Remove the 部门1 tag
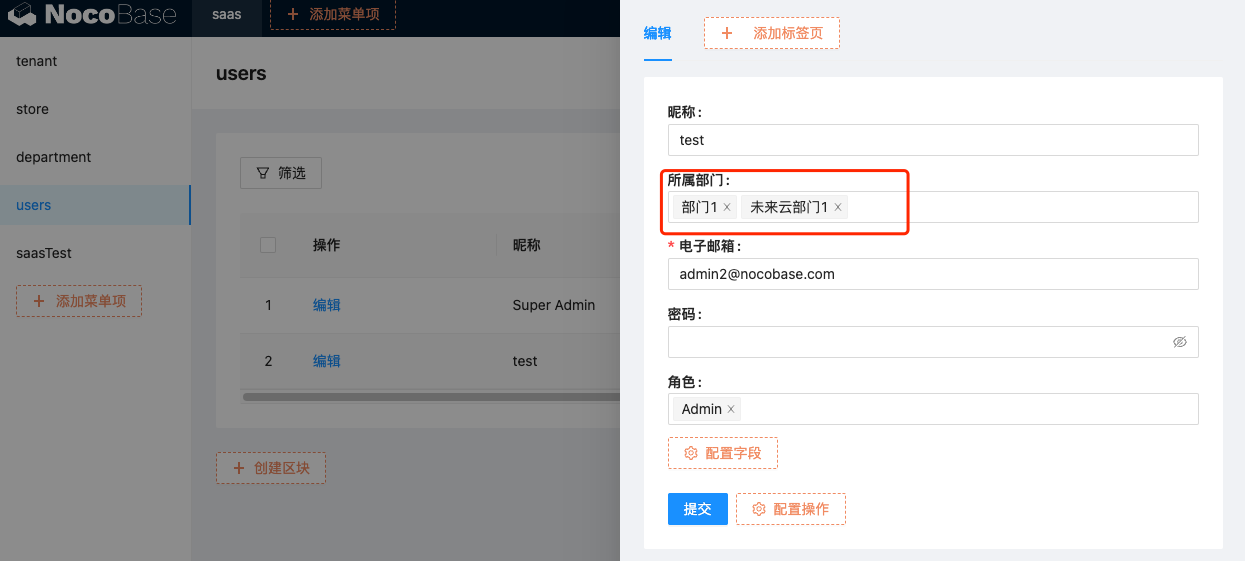The width and height of the screenshot is (1245, 561). click(727, 207)
